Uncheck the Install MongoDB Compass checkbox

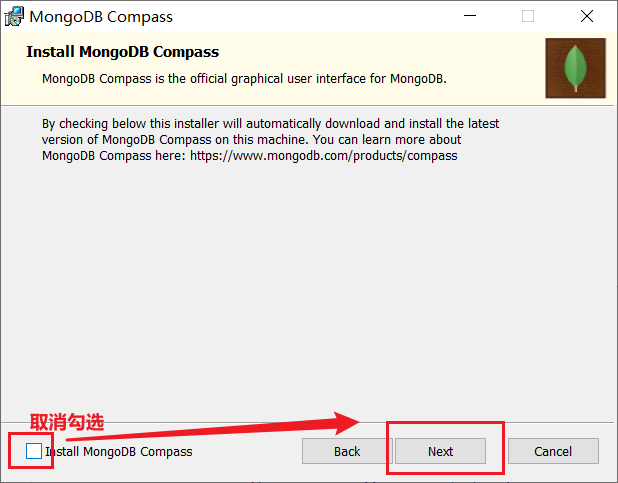tap(34, 451)
